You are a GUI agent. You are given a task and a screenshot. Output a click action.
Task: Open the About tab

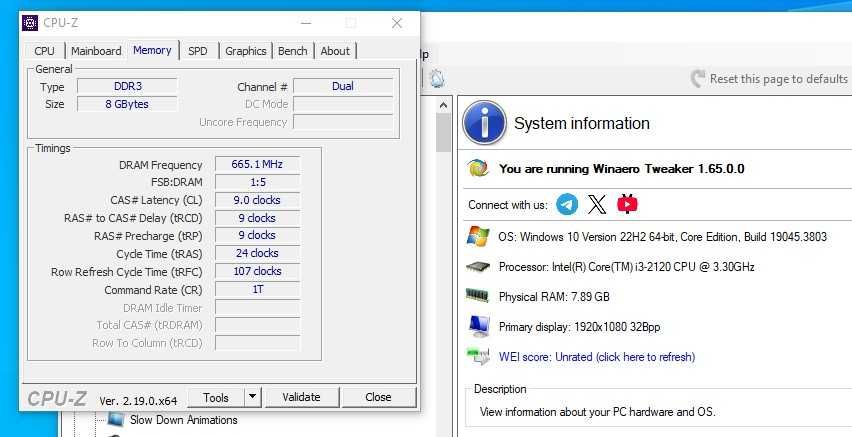coord(335,51)
